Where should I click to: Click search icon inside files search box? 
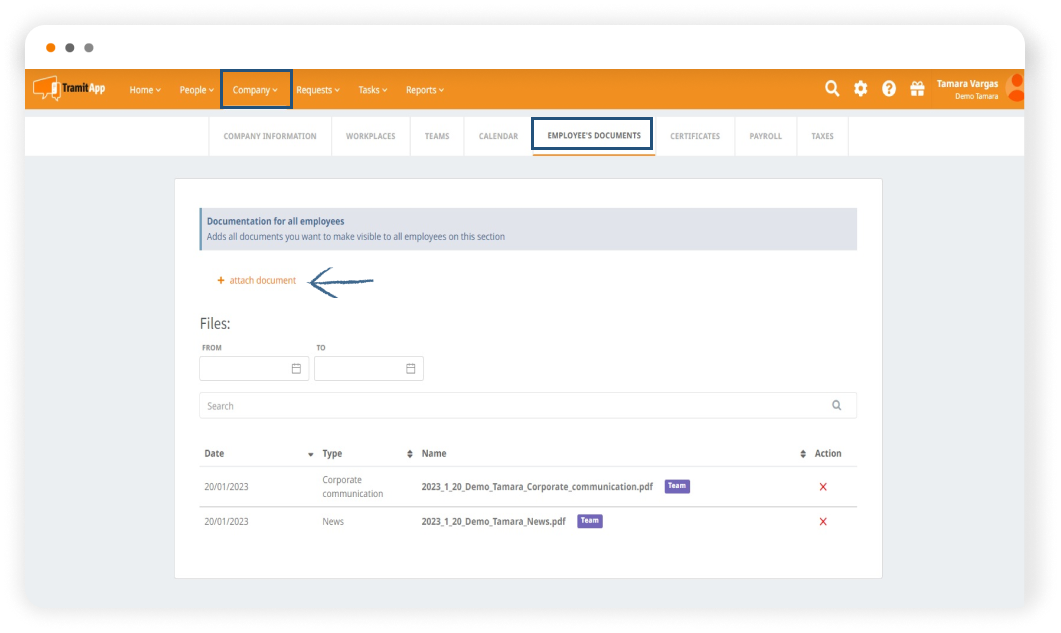[x=836, y=406]
